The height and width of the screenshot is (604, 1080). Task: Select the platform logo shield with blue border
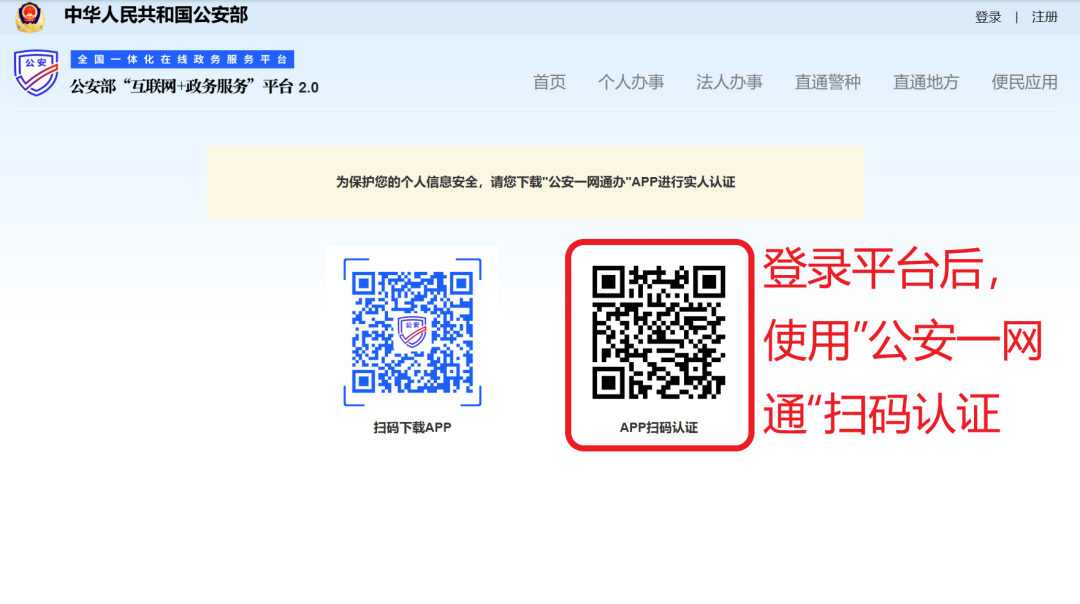point(35,72)
